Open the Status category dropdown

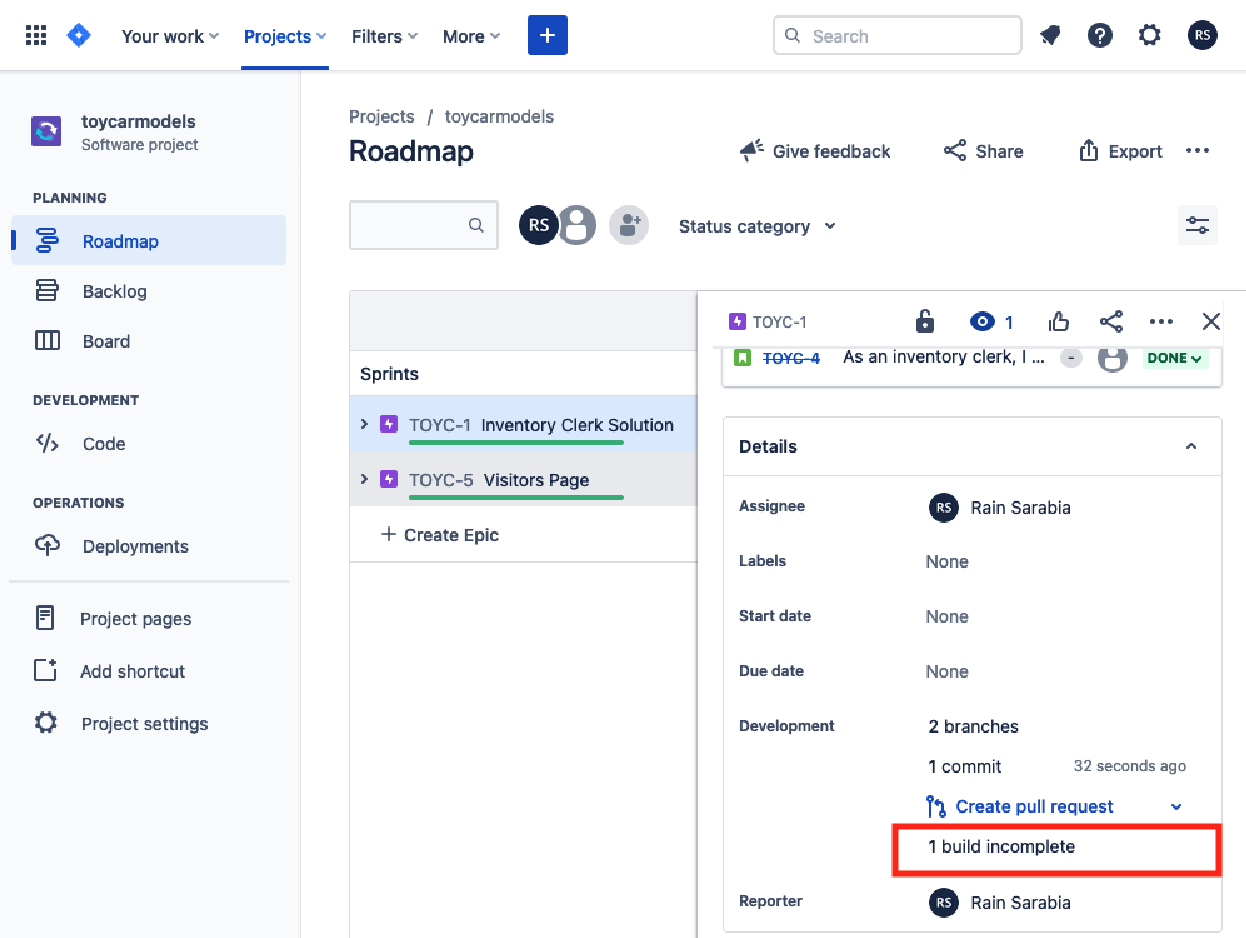click(757, 226)
